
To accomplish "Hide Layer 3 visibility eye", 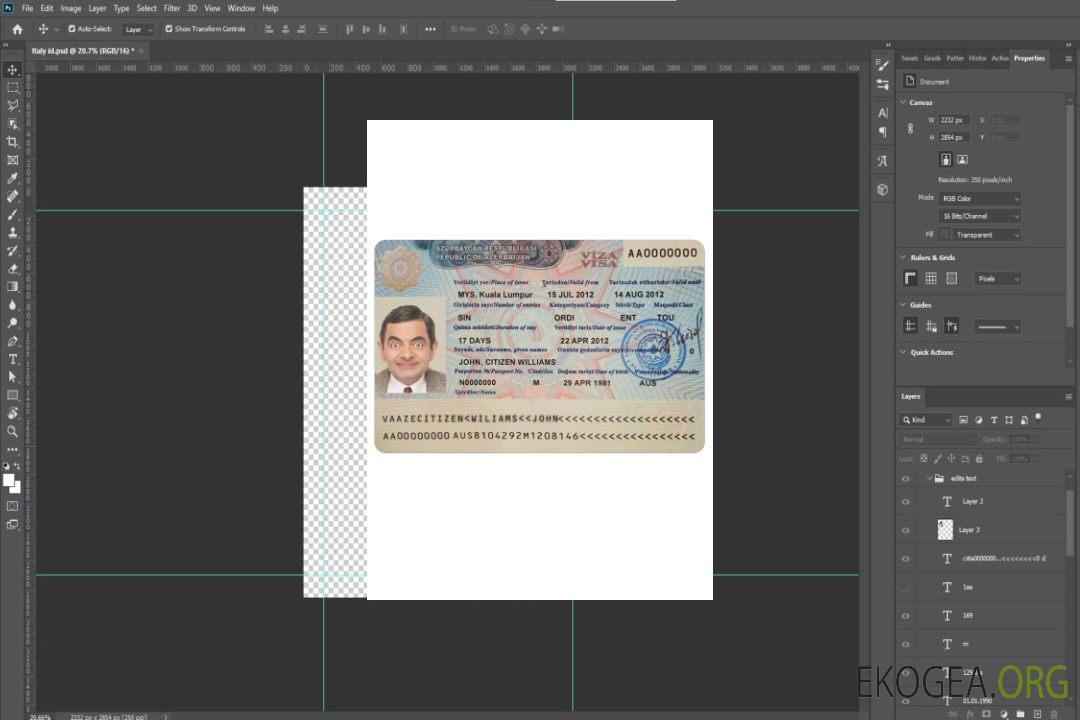I will [x=906, y=531].
